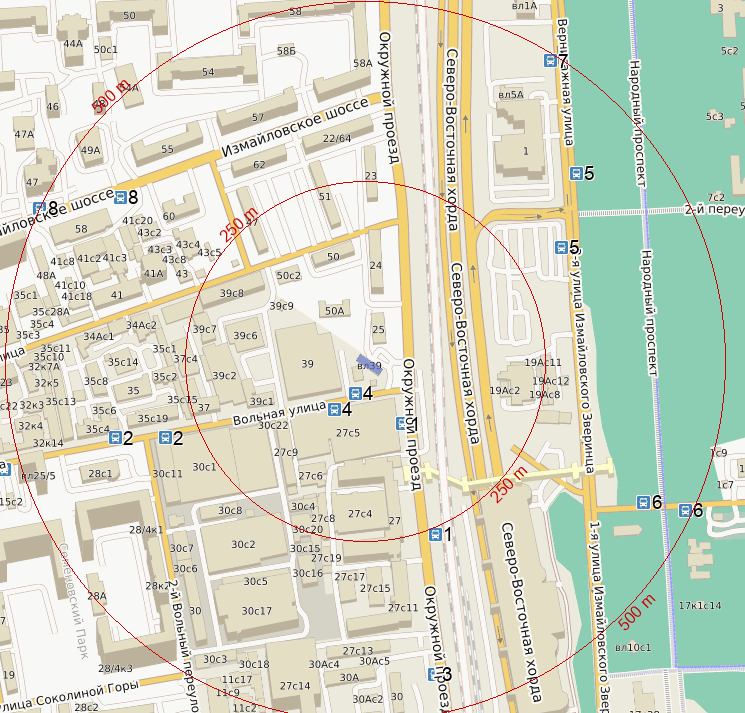Click rightmost bus stop 6 icon
745x713 pixels.
685,511
